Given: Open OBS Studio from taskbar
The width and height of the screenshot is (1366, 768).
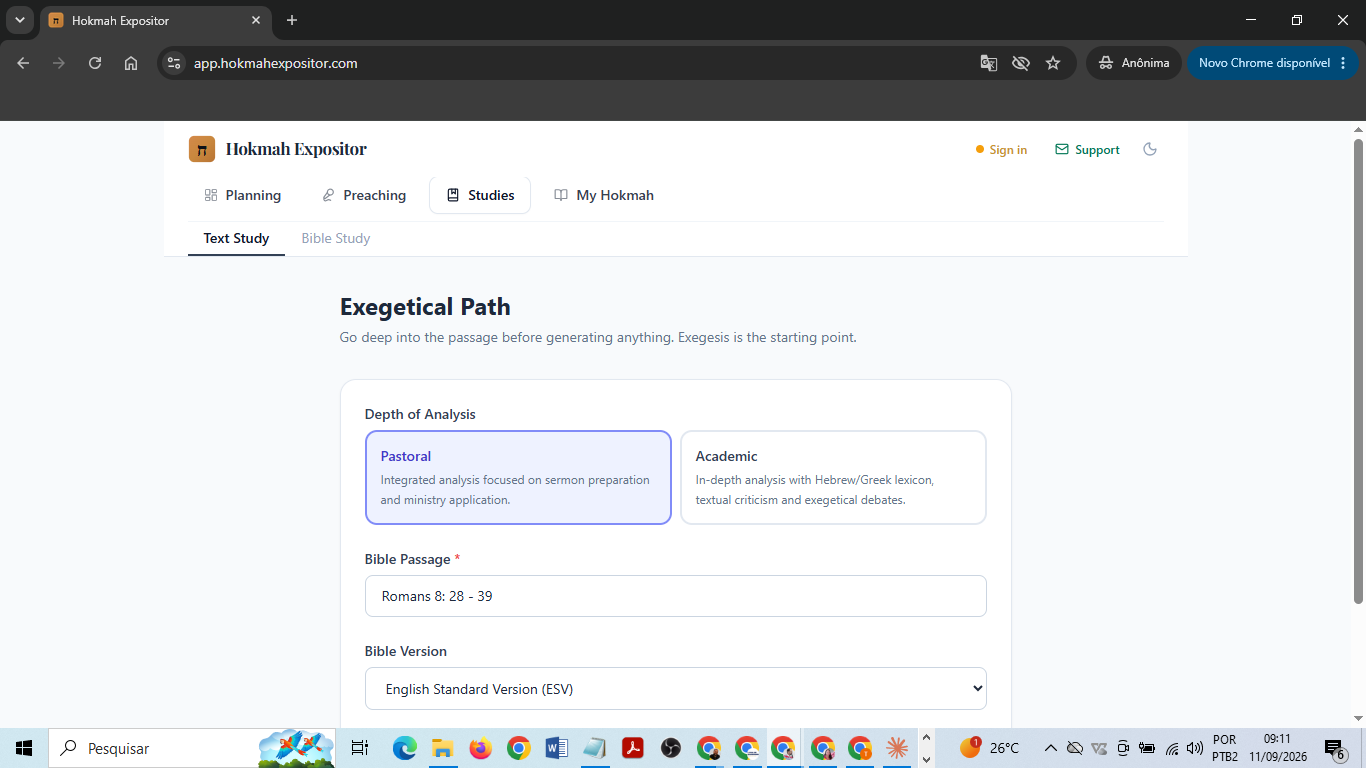Looking at the screenshot, I should 671,748.
